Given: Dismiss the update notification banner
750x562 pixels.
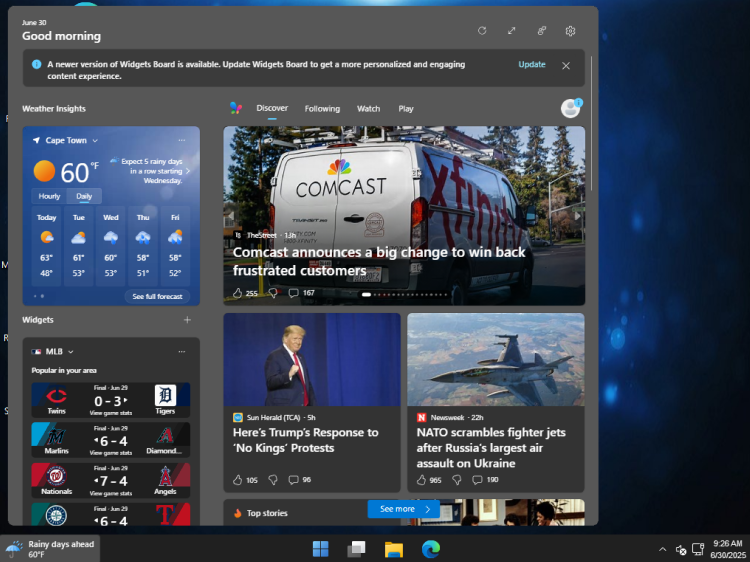Looking at the screenshot, I should [566, 66].
